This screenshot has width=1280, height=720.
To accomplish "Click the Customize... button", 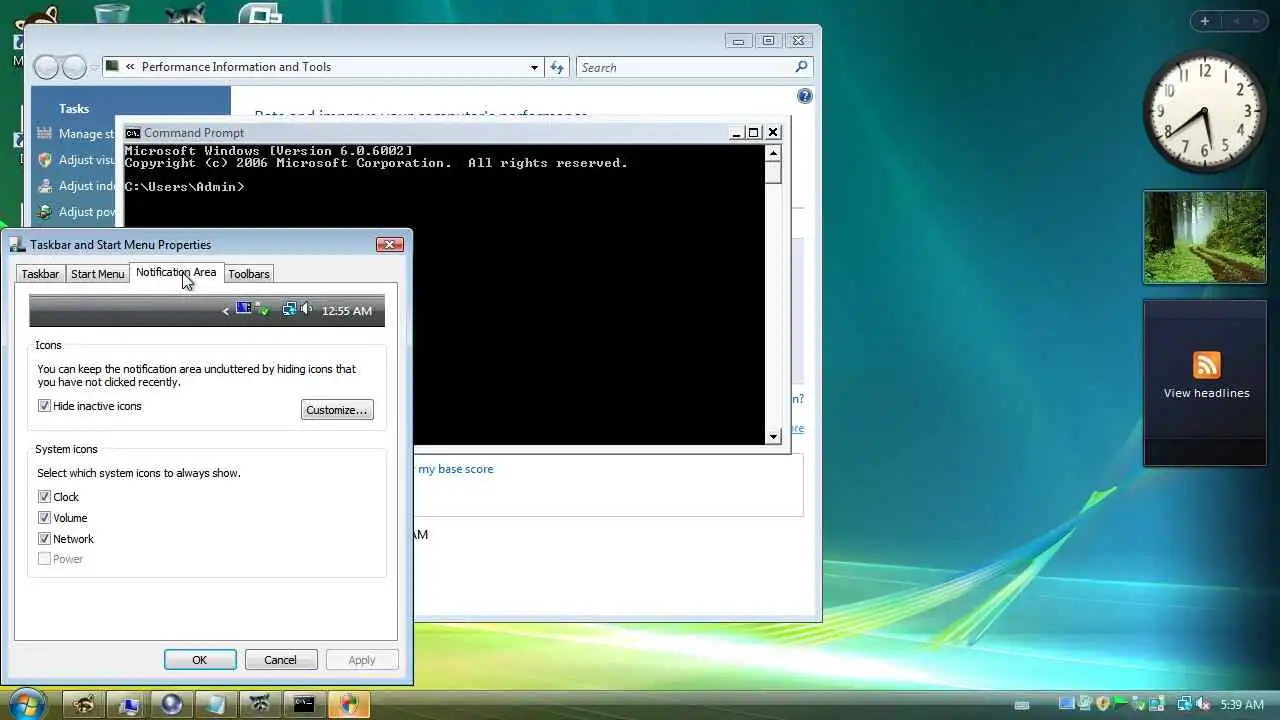I will click(337, 410).
